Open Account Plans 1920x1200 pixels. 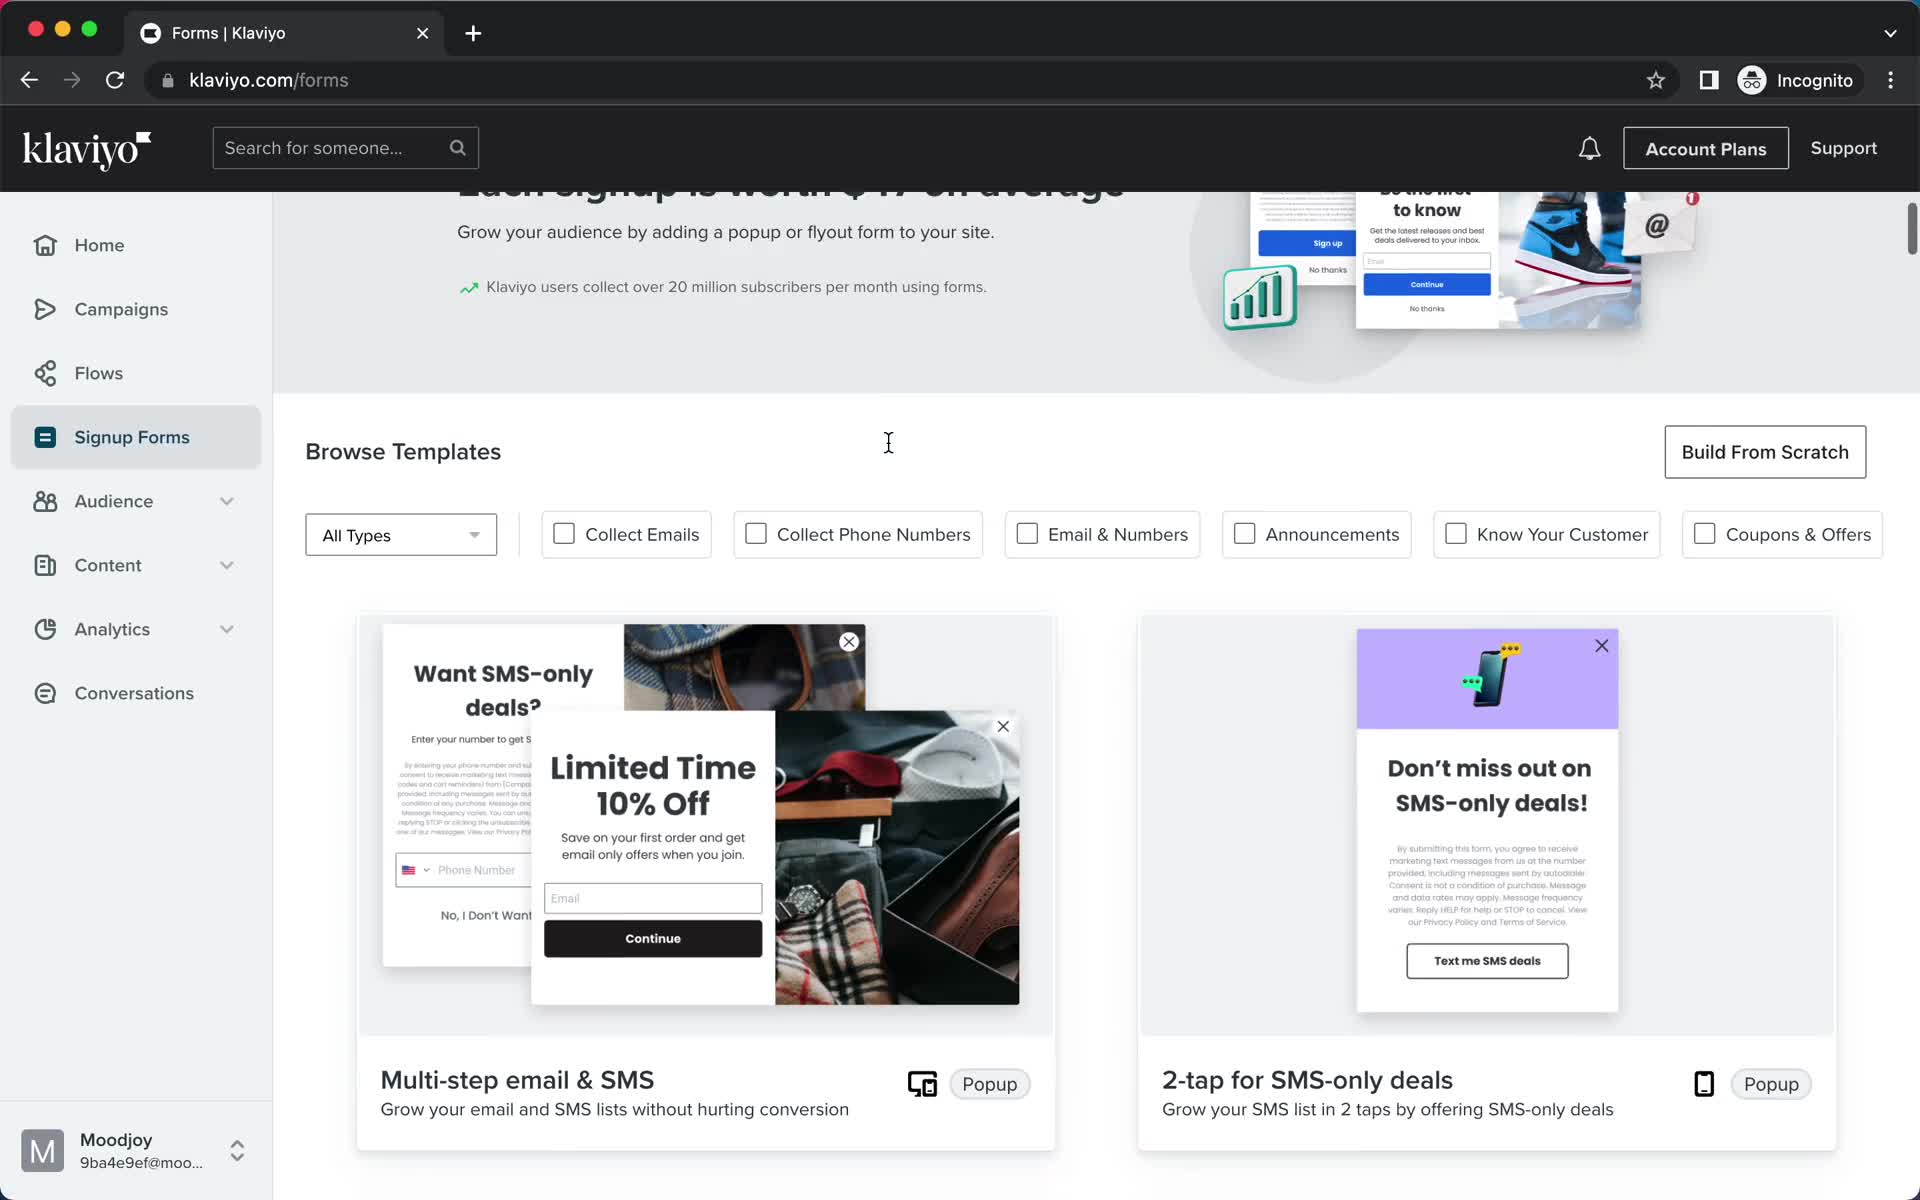point(1706,148)
